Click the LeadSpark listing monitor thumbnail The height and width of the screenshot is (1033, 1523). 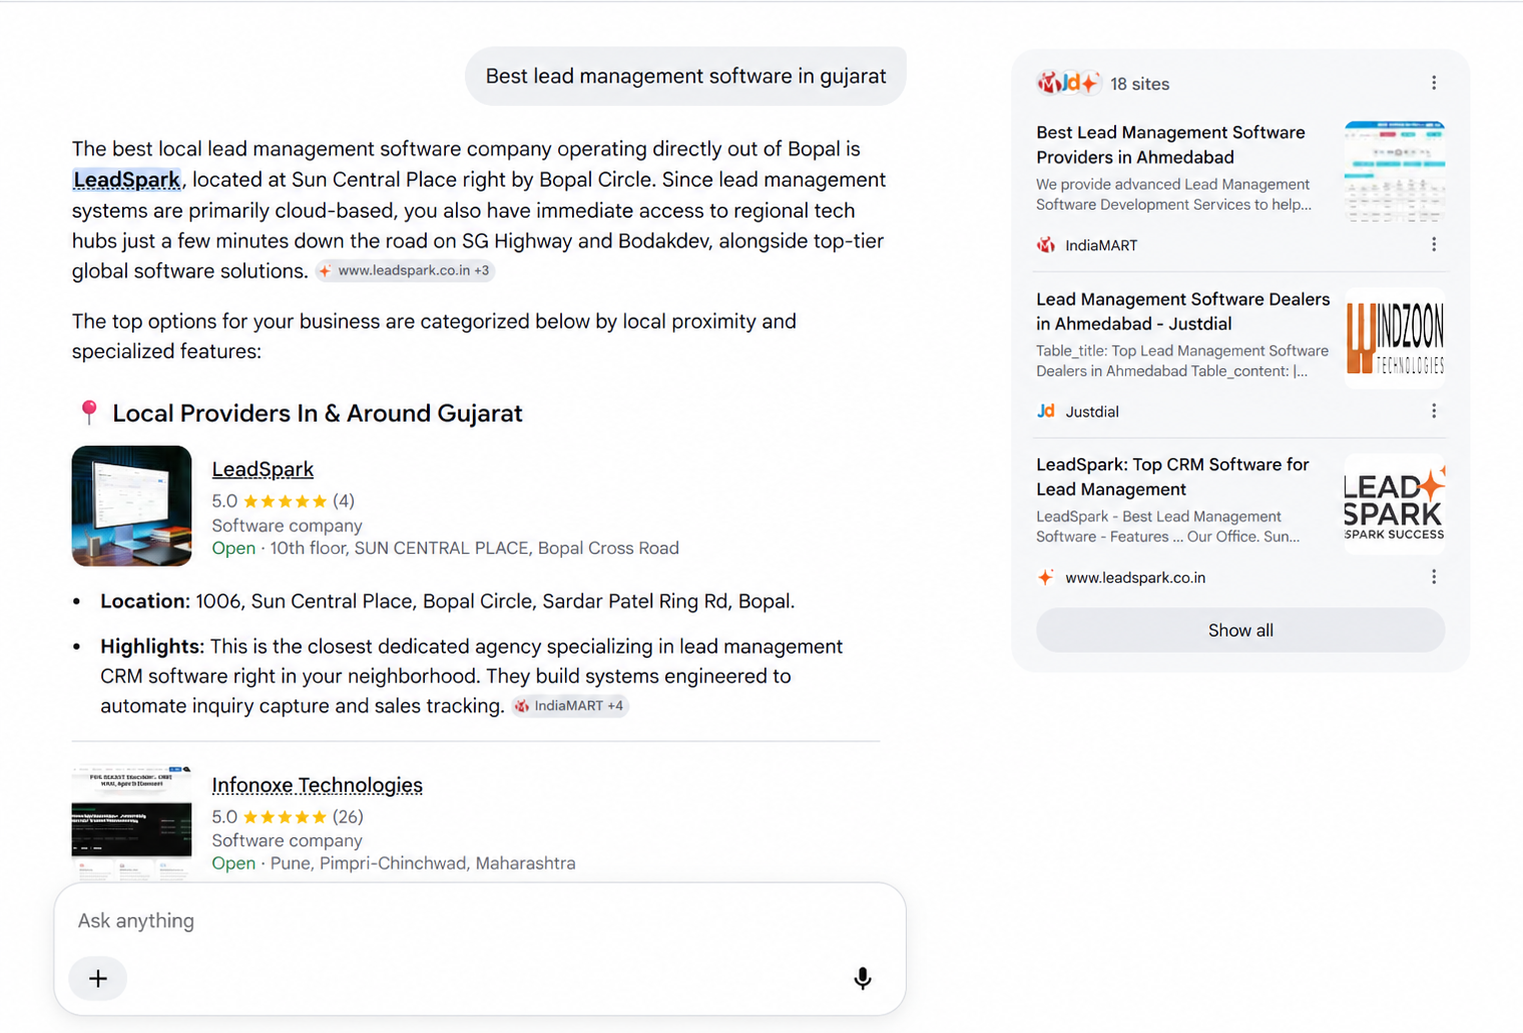132,506
